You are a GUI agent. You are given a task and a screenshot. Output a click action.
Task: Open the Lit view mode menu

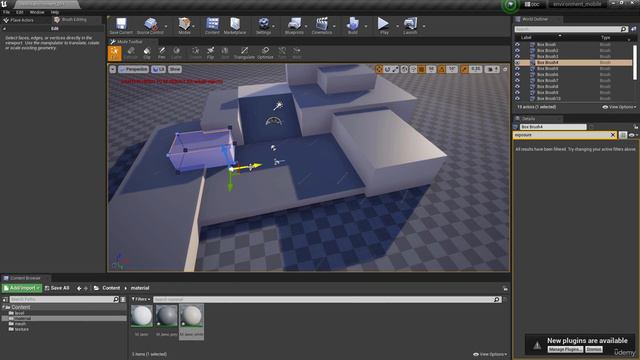158,69
